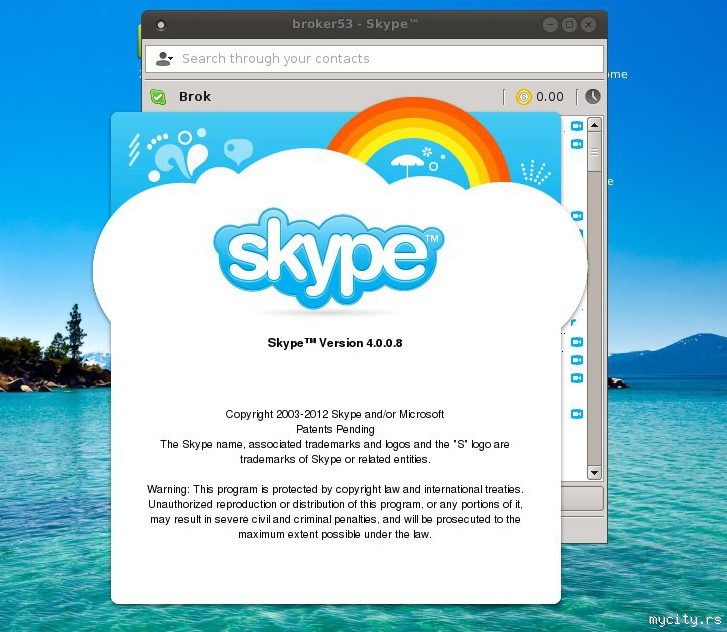727x632 pixels.
Task: Click the topmost video camera icon in contacts
Action: click(577, 126)
